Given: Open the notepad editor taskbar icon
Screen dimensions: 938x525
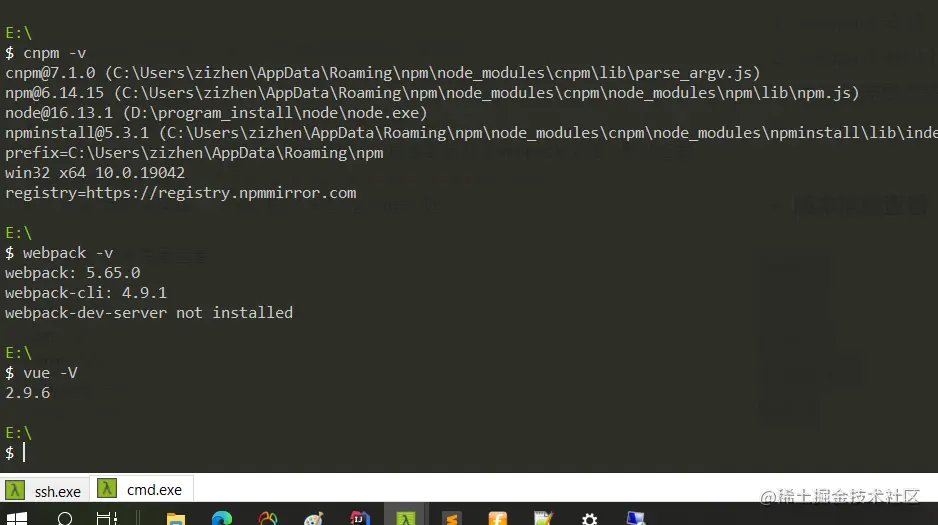Looking at the screenshot, I should [x=544, y=518].
